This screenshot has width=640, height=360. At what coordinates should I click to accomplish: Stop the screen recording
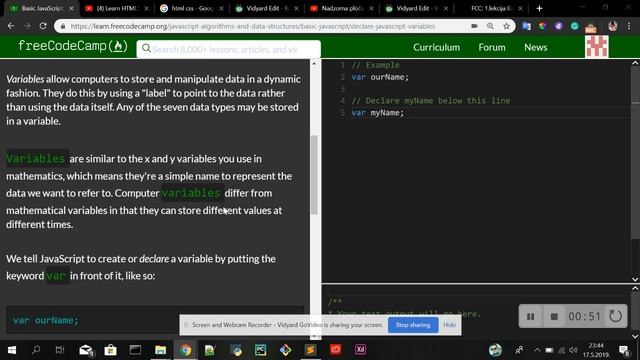(554, 316)
